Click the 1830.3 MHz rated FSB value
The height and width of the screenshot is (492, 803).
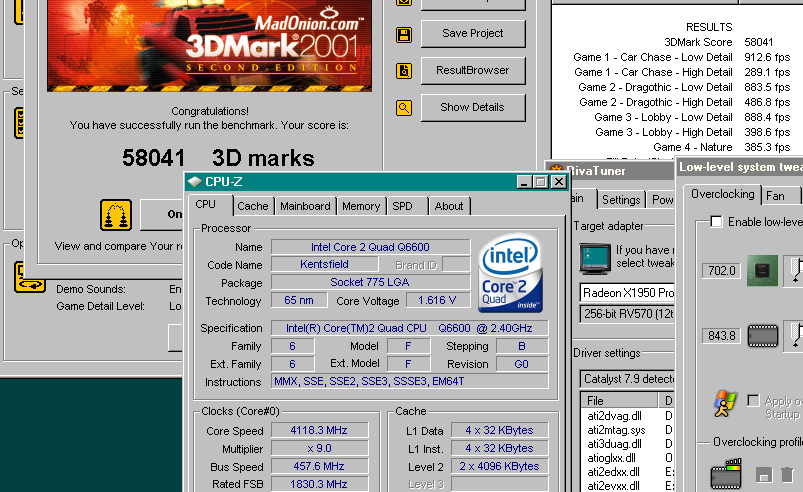click(319, 484)
